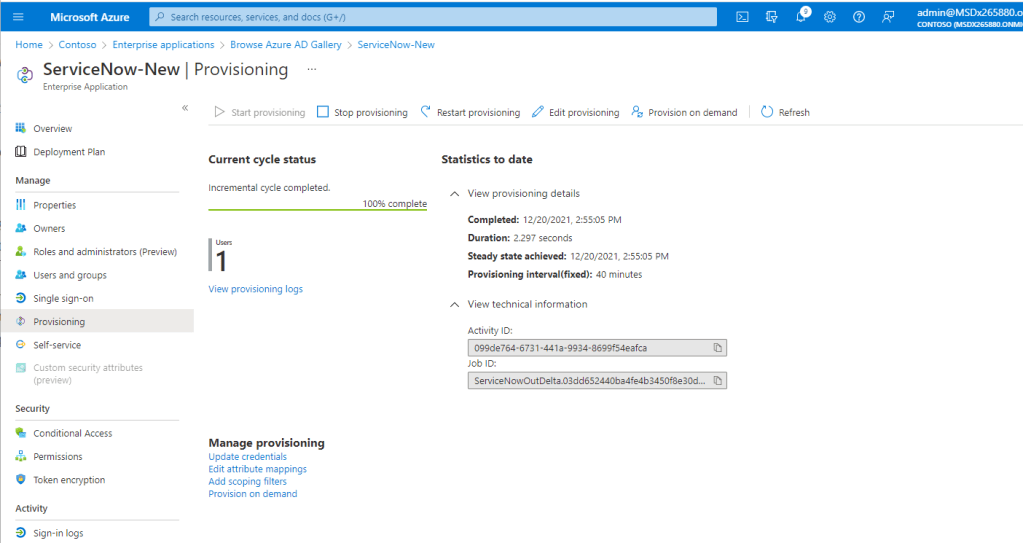The height and width of the screenshot is (543, 1023).
Task: Select Conditional Access in sidebar
Action: [72, 434]
